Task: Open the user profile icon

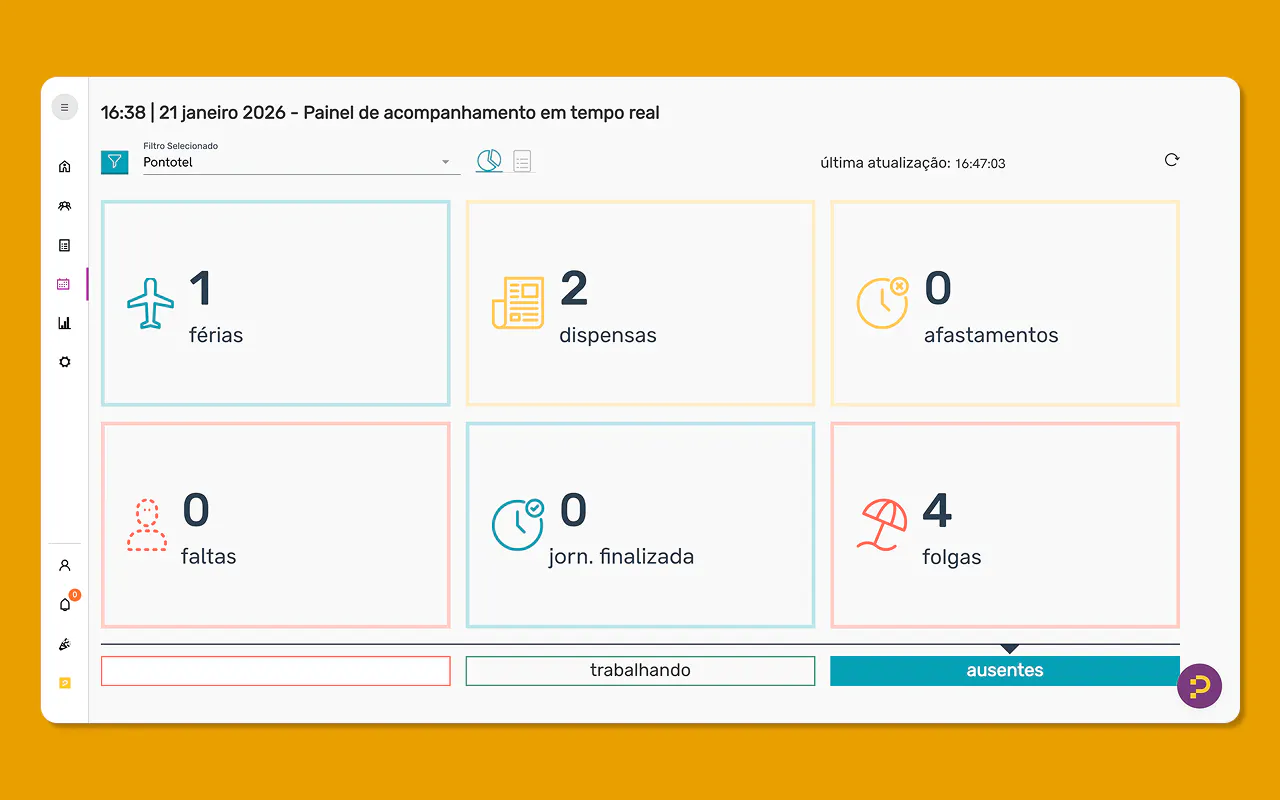Action: pyautogui.click(x=65, y=565)
